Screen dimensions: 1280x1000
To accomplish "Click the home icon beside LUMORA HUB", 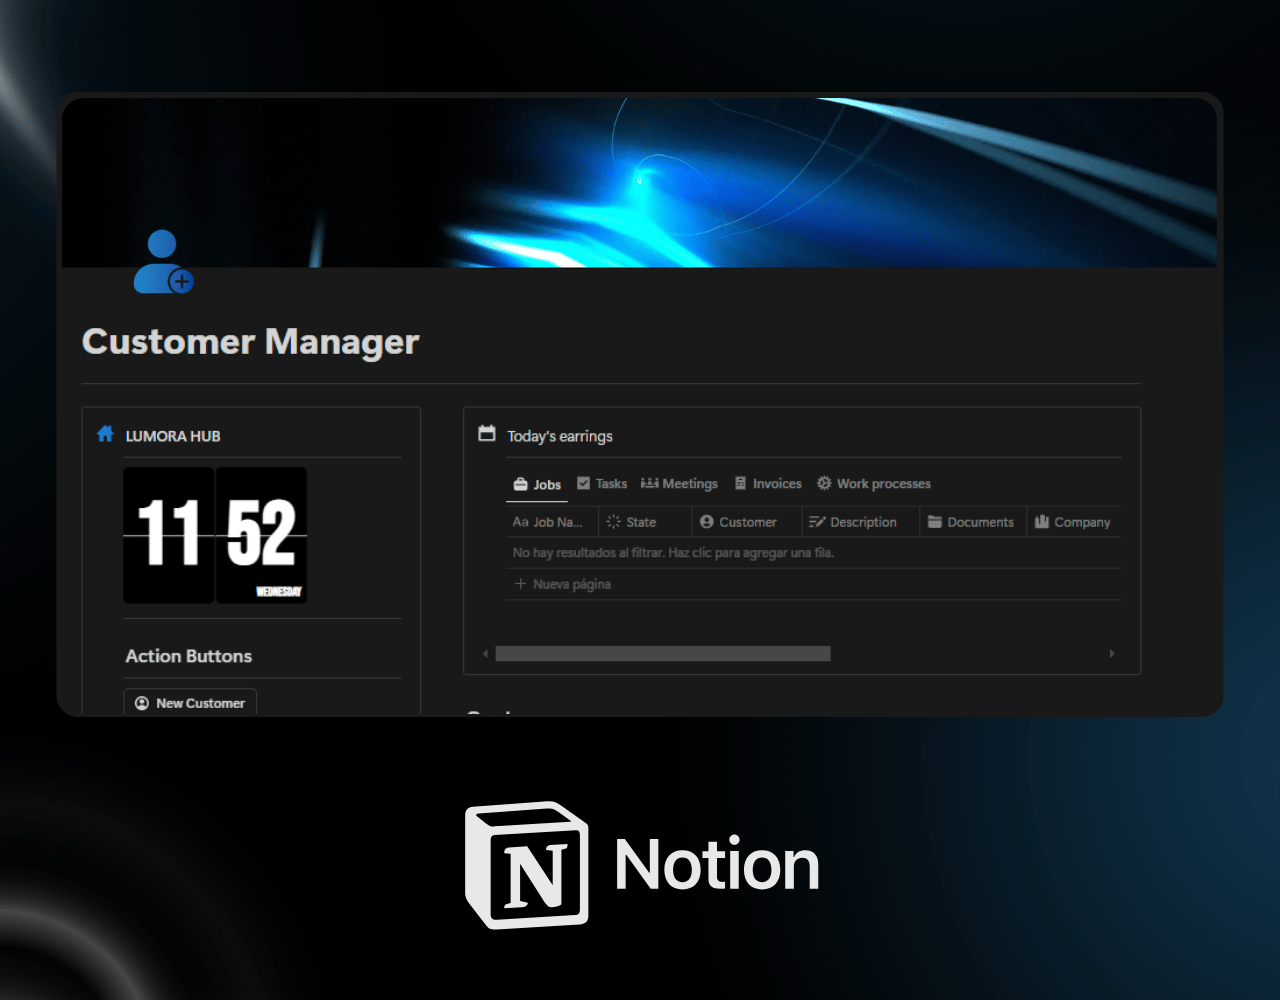I will tap(105, 434).
